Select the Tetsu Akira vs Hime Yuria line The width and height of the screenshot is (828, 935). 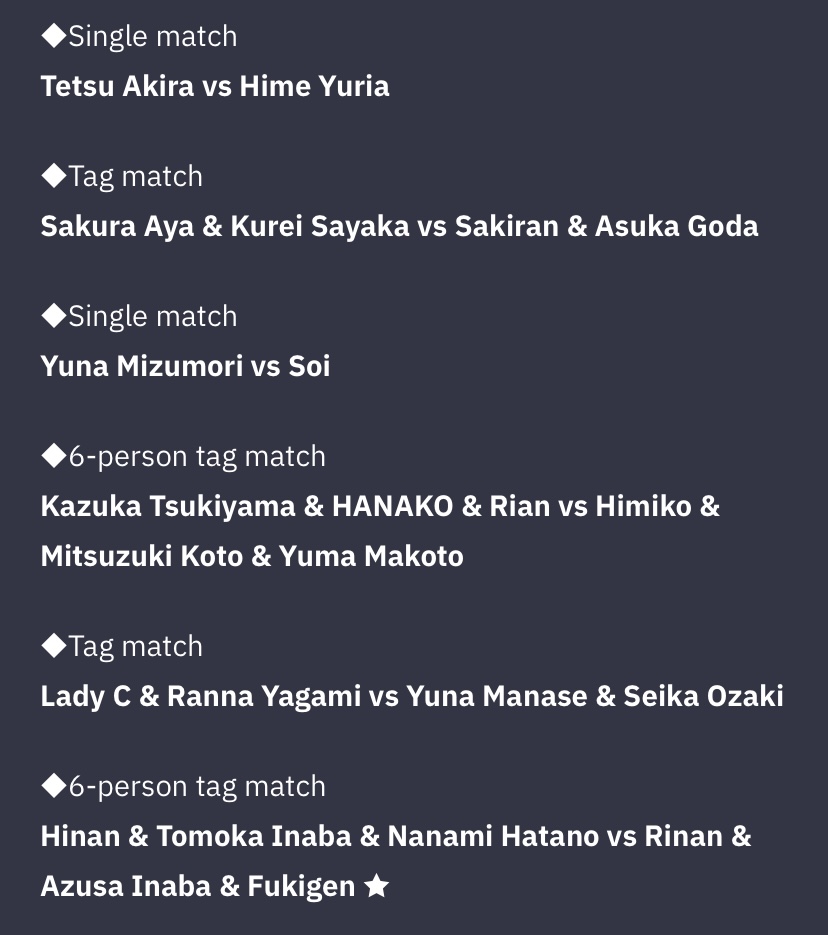215,86
